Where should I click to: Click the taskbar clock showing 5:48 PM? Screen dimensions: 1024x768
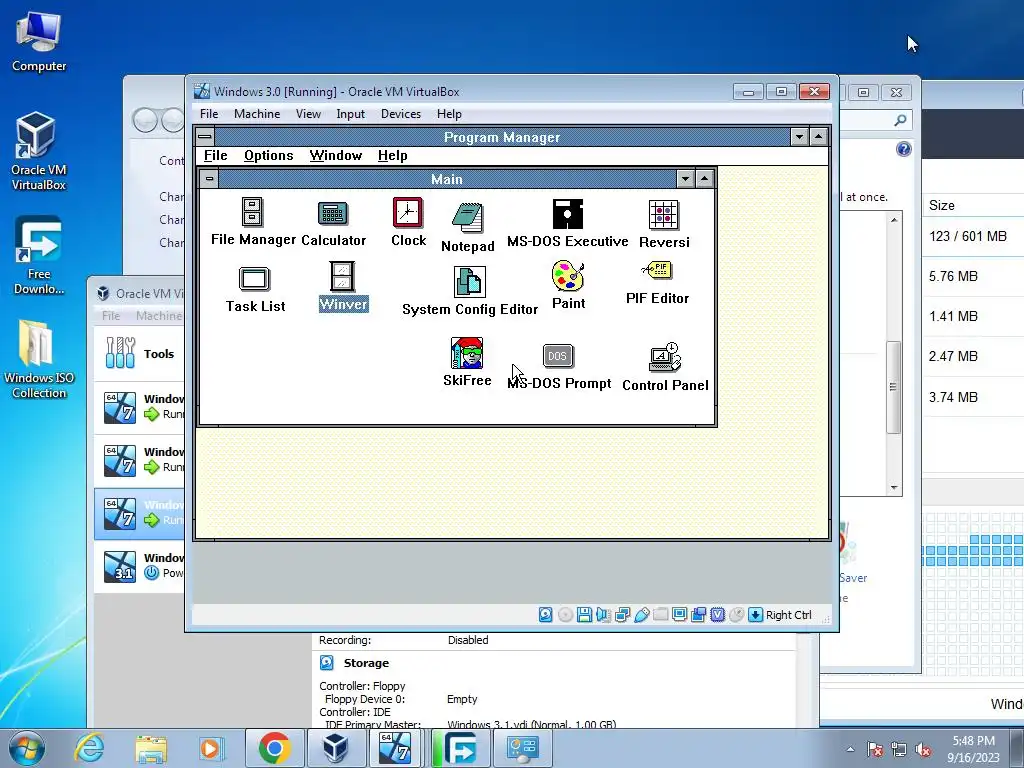click(x=973, y=749)
